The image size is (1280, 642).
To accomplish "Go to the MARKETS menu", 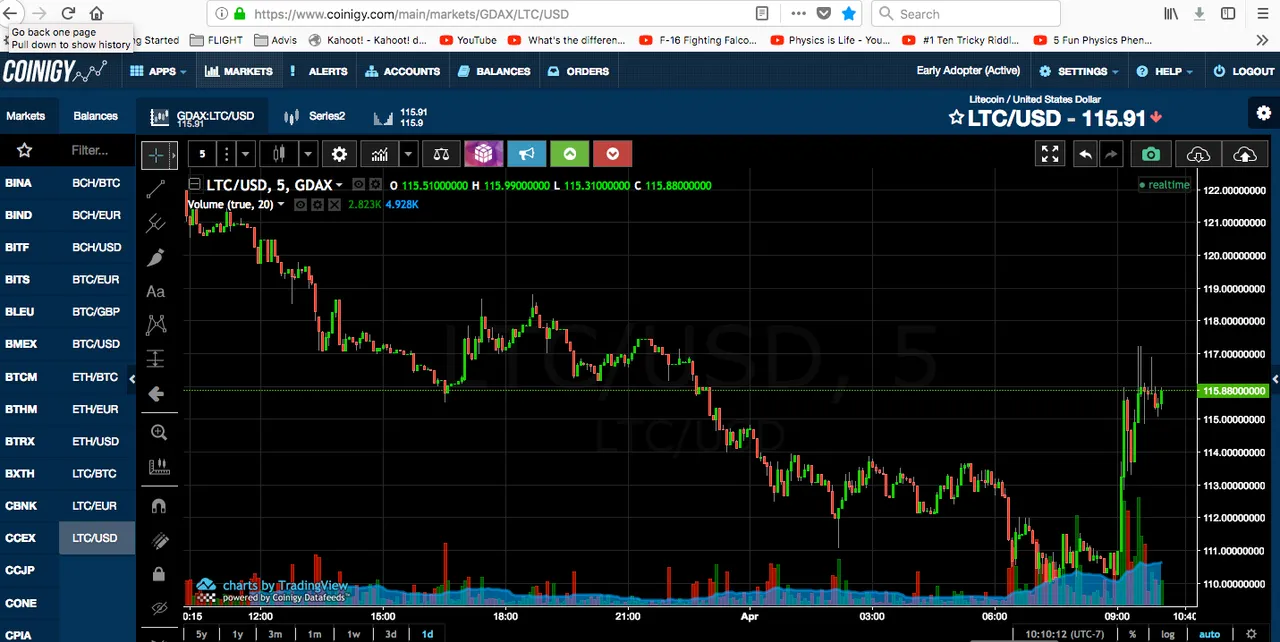I will click(239, 71).
